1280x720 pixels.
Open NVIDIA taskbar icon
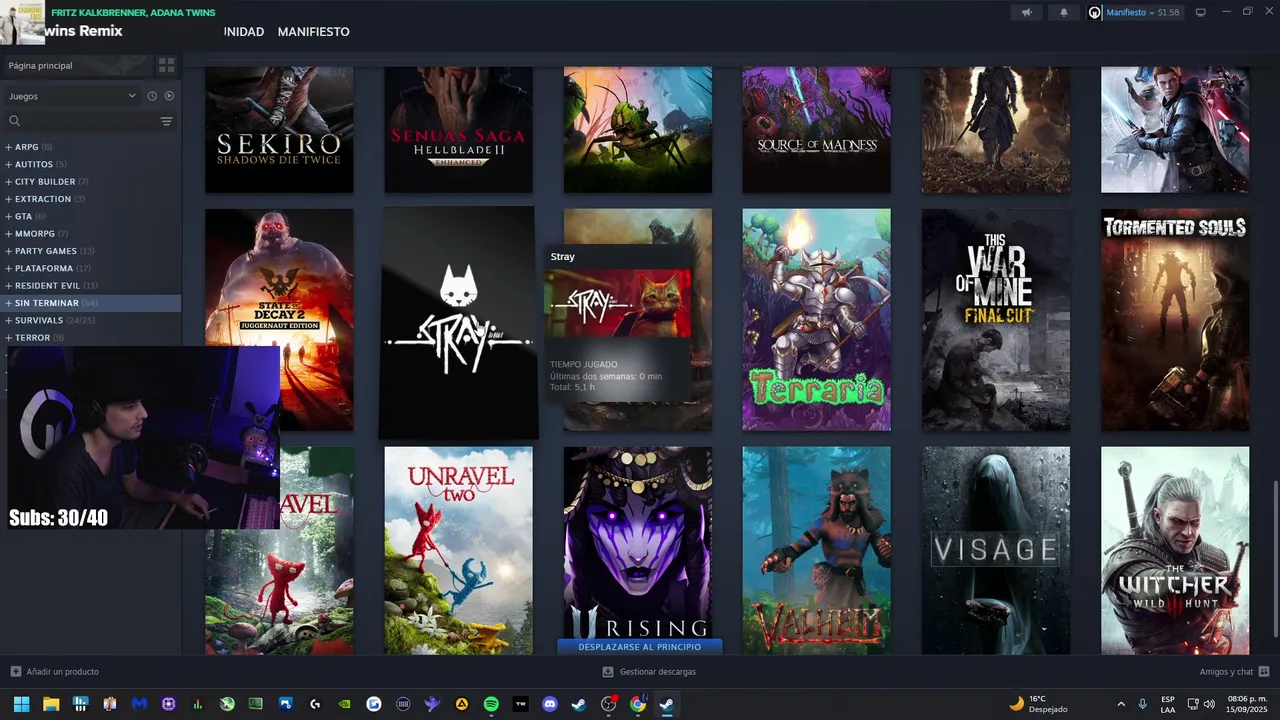[x=345, y=704]
